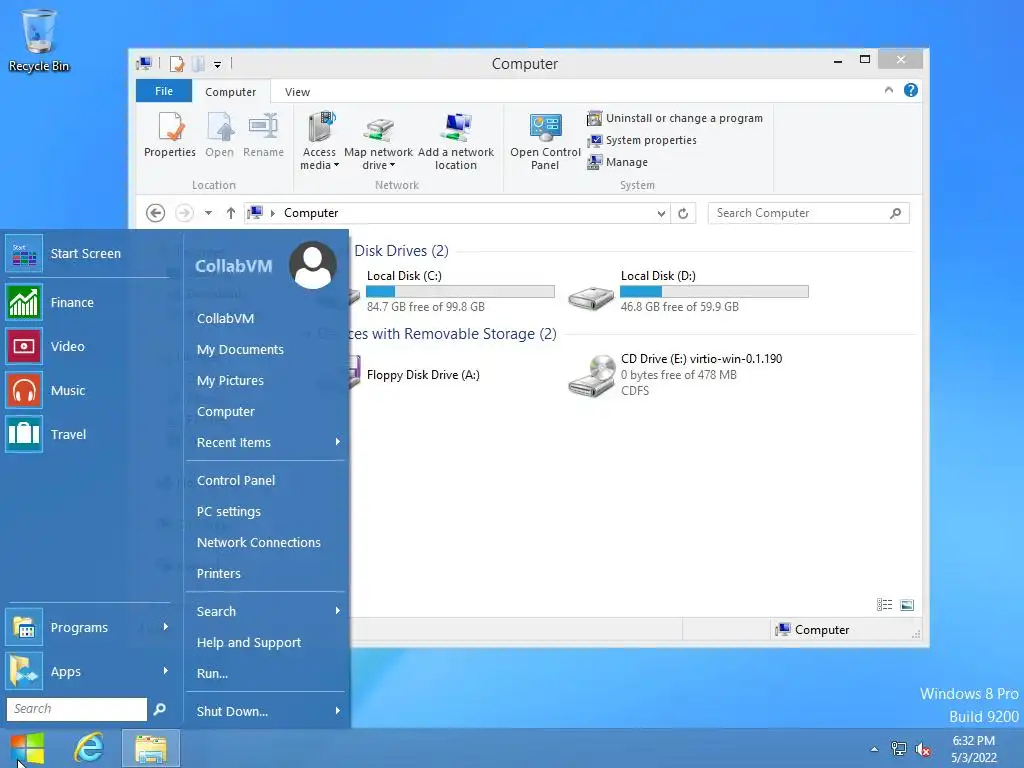
Task: Open the recent locations dropdown arrow
Action: (208, 213)
